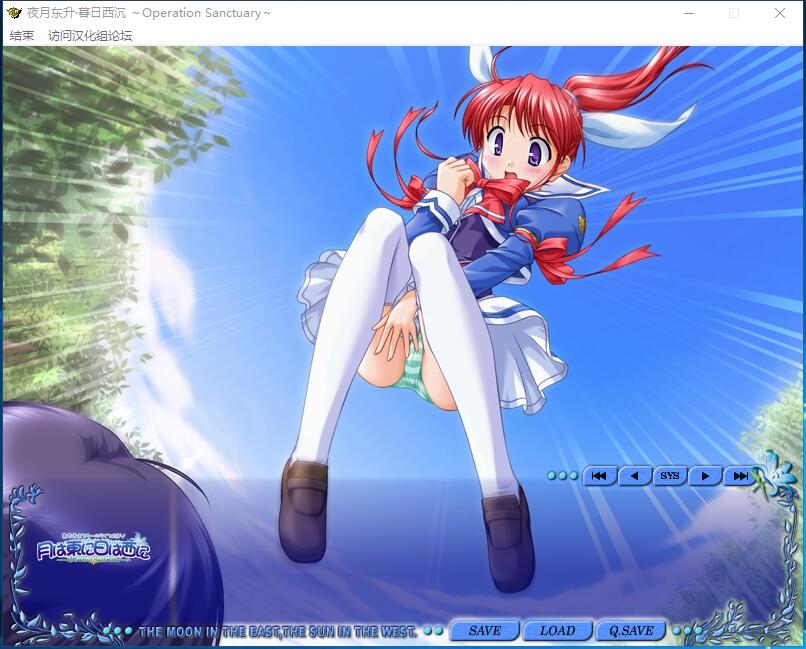
Task: Click the application icon in the title bar
Action: [14, 13]
